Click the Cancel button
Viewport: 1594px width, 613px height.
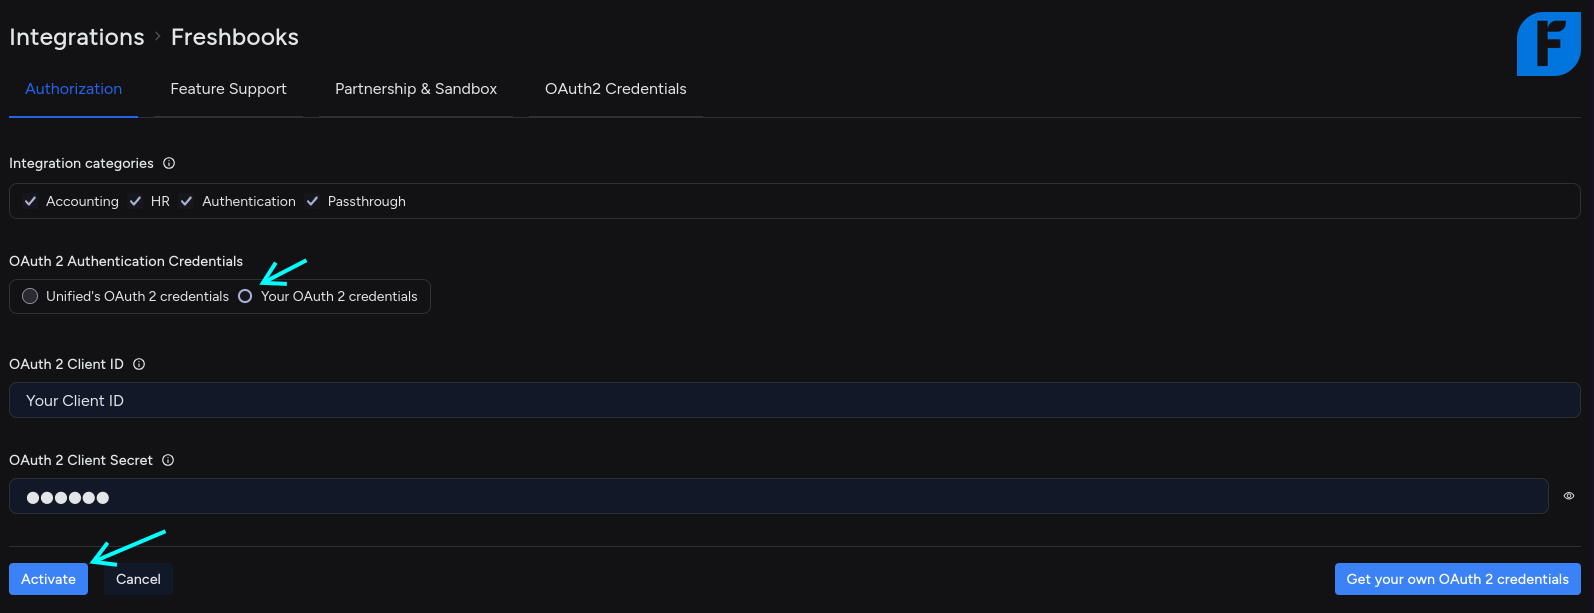(x=138, y=579)
